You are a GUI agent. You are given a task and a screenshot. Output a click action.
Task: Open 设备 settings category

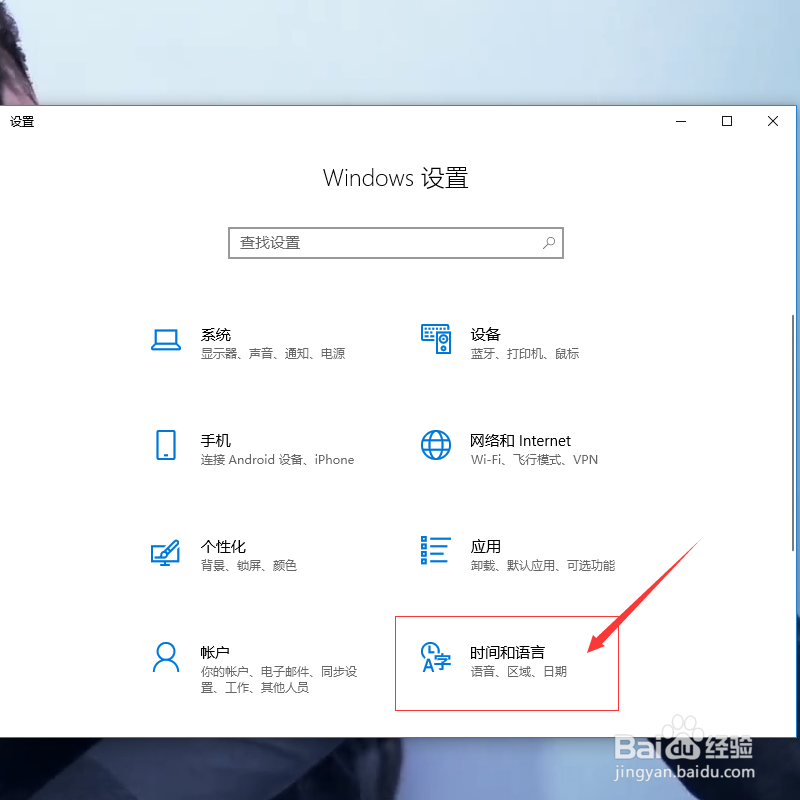pyautogui.click(x=486, y=334)
